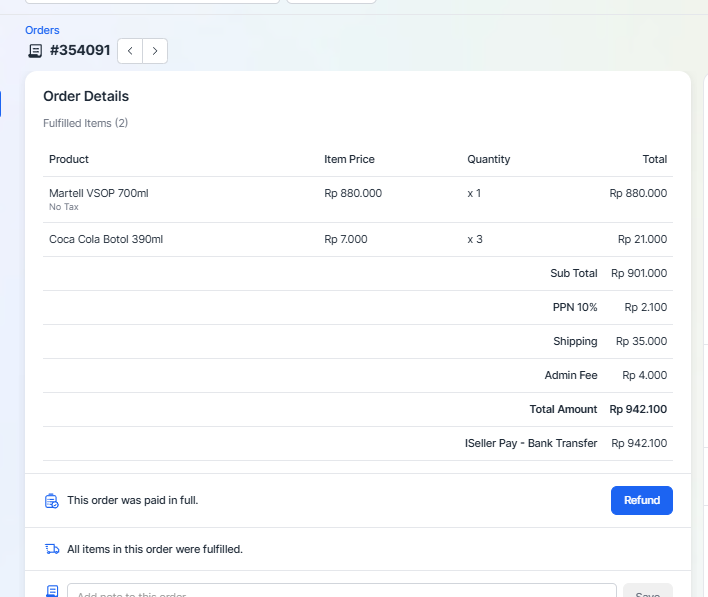708x597 pixels.
Task: Focus the add note text field
Action: coord(341,591)
